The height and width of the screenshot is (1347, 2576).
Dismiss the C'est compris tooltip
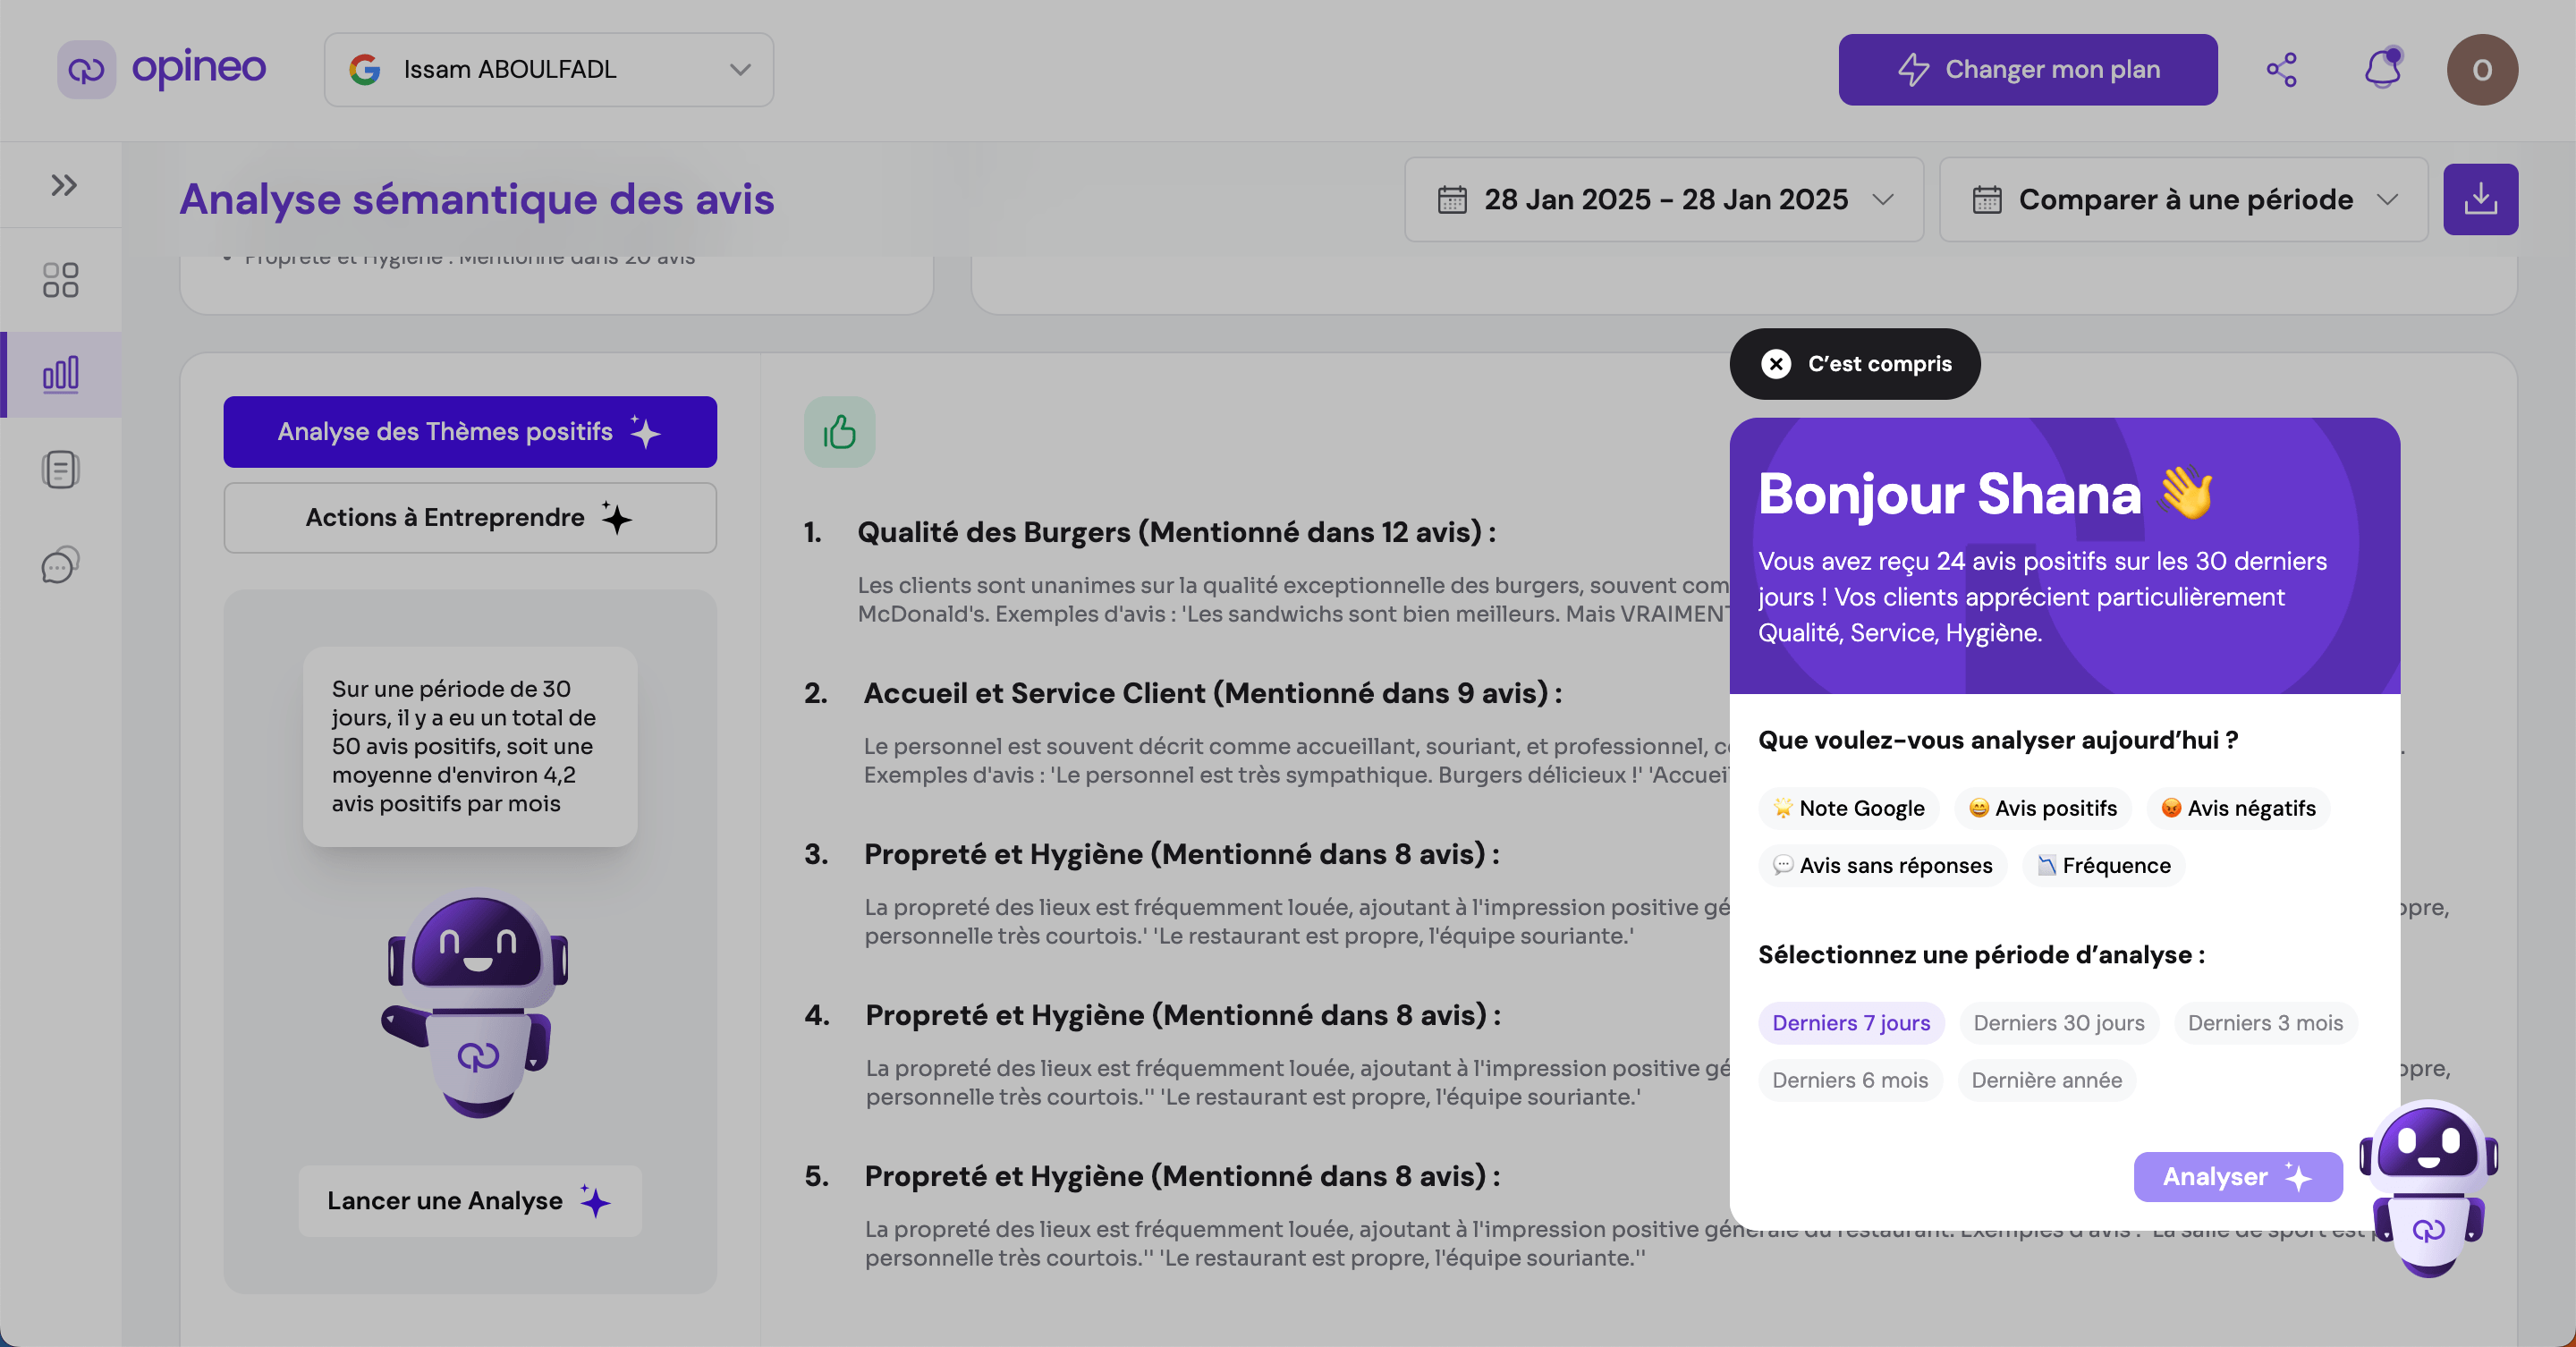1854,363
